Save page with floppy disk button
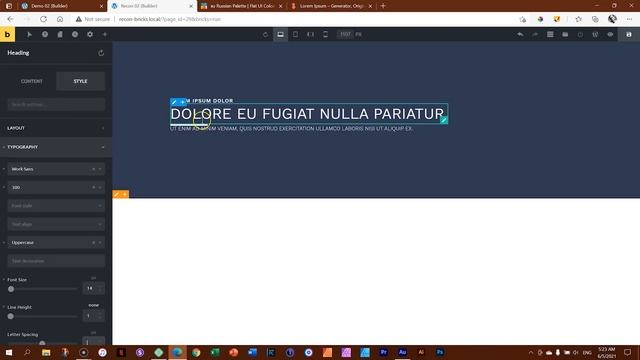The image size is (640, 360). point(629,35)
